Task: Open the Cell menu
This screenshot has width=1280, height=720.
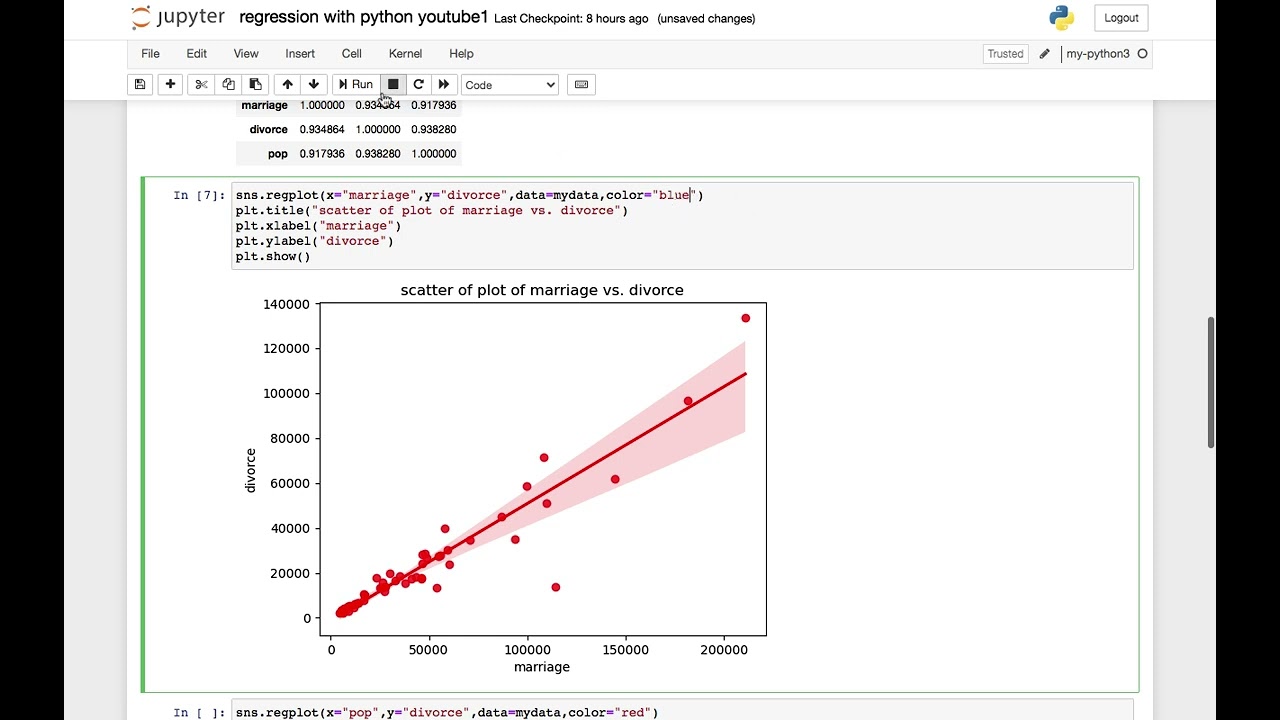Action: (352, 54)
